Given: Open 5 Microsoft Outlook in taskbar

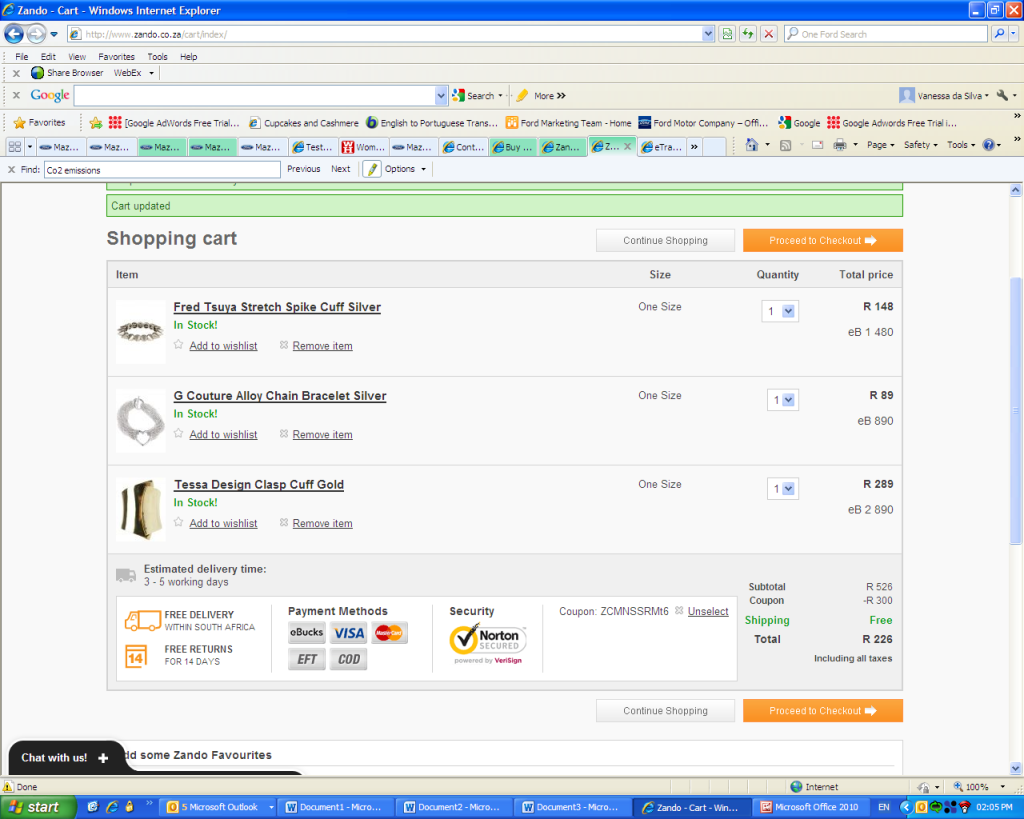Looking at the screenshot, I should (x=219, y=807).
